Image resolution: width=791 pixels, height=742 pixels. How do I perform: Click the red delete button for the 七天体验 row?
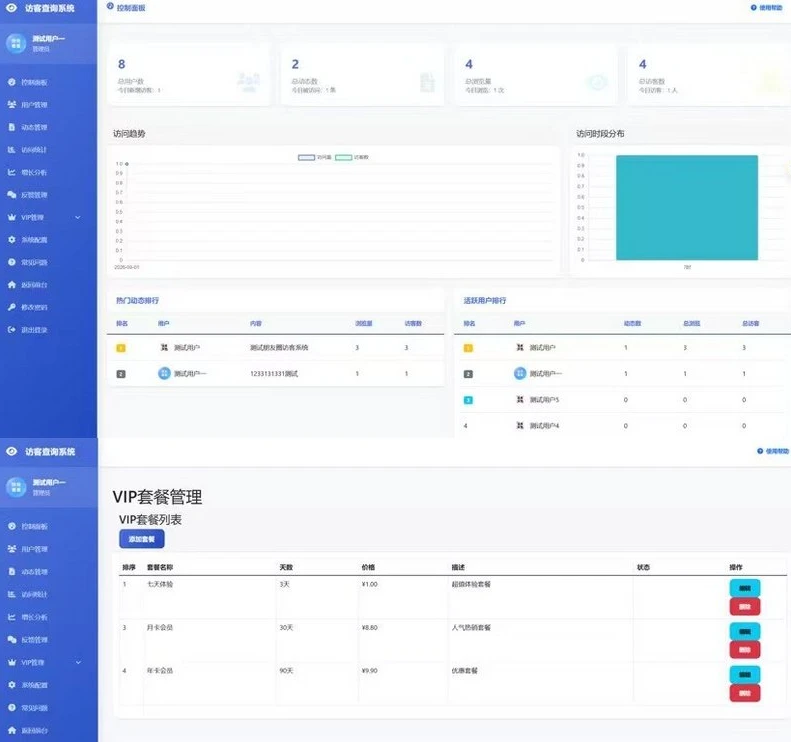pyautogui.click(x=745, y=607)
